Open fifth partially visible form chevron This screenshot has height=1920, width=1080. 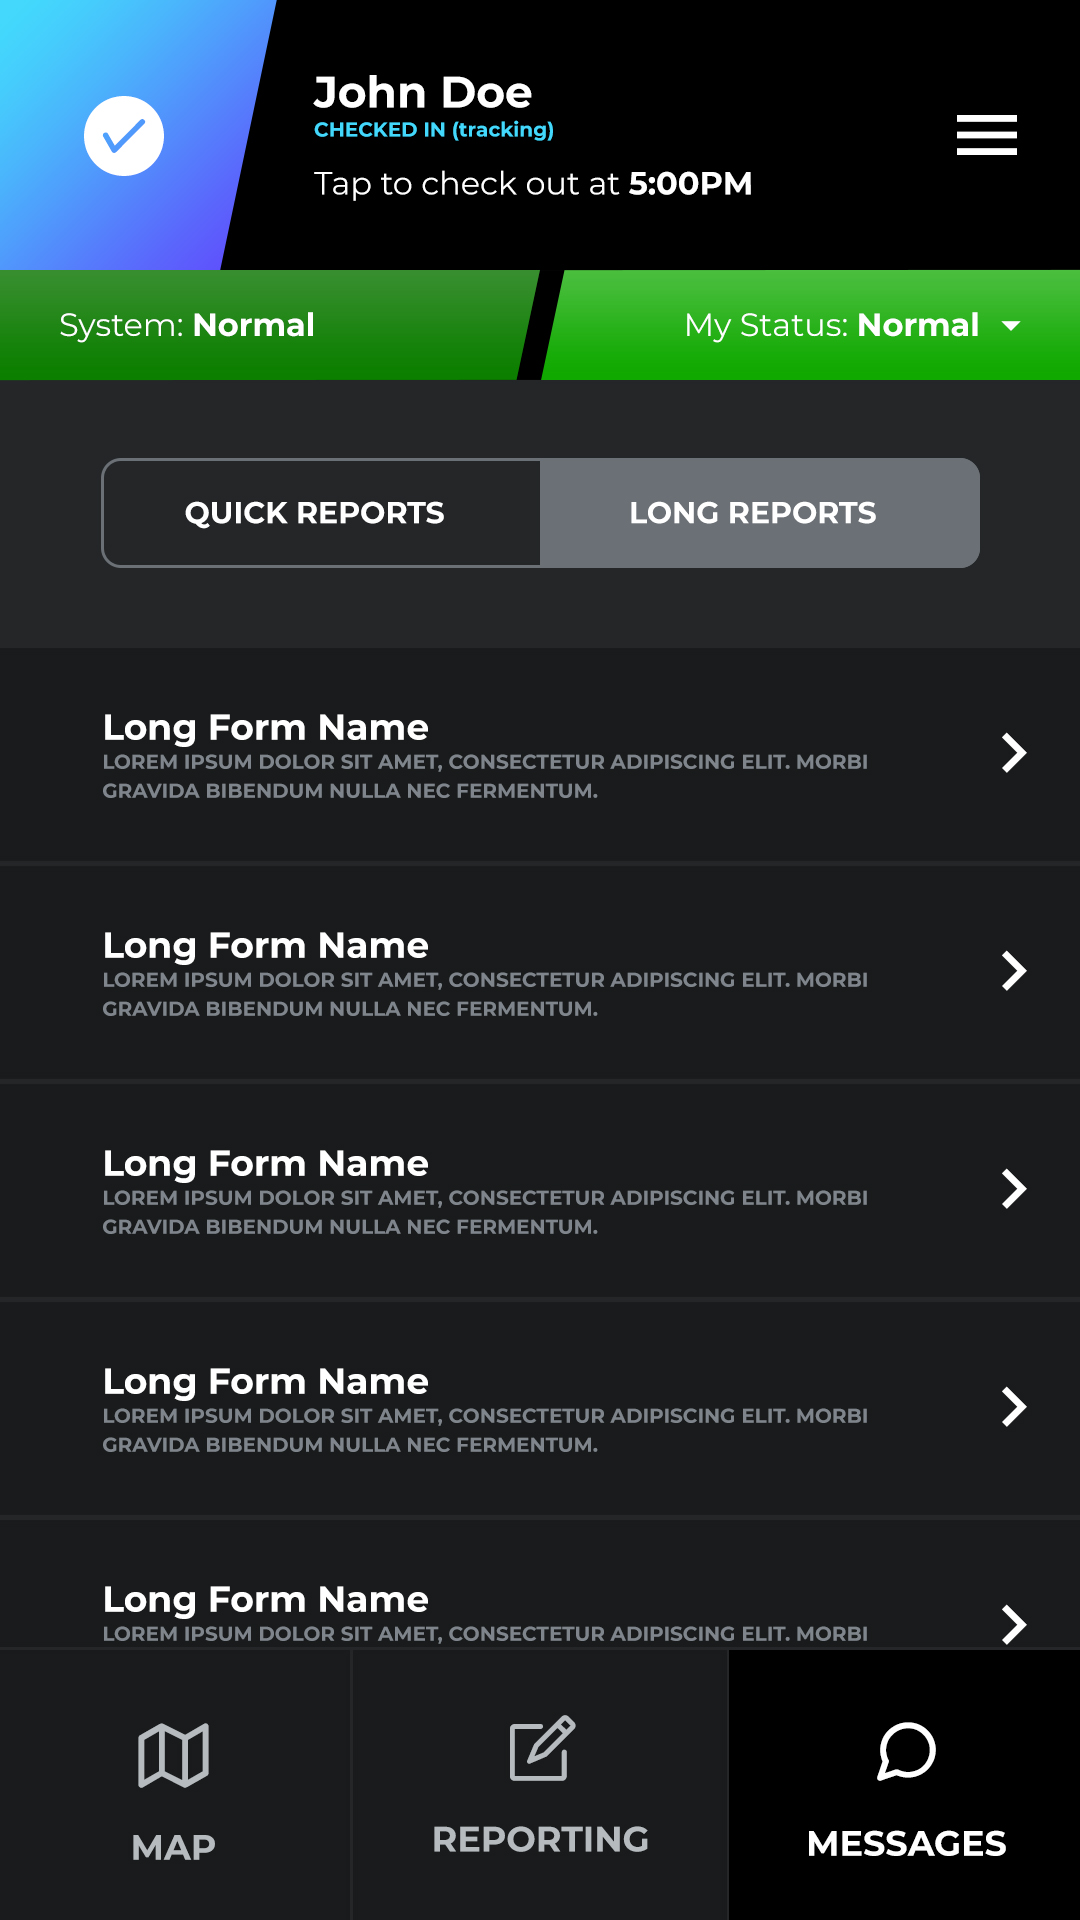pos(1014,1625)
